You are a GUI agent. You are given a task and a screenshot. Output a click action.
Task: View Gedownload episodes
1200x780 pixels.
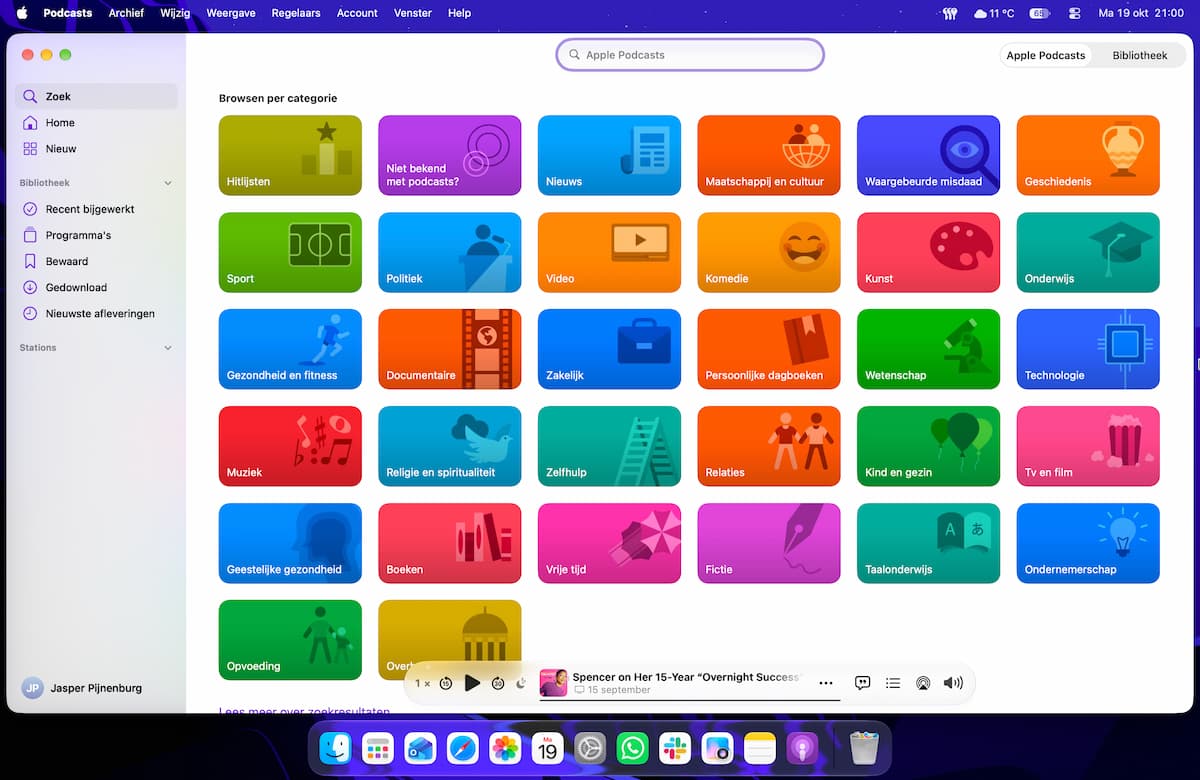click(96, 287)
